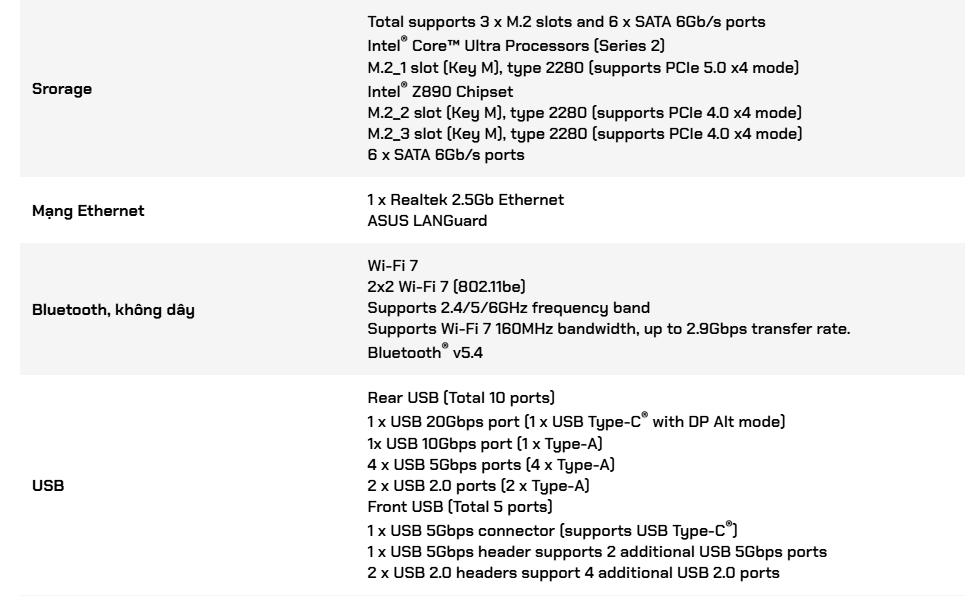Click Intel Core Ultra Processors (Series 2) text
Image resolution: width=980 pixels, height=596 pixels.
pyautogui.click(x=516, y=45)
